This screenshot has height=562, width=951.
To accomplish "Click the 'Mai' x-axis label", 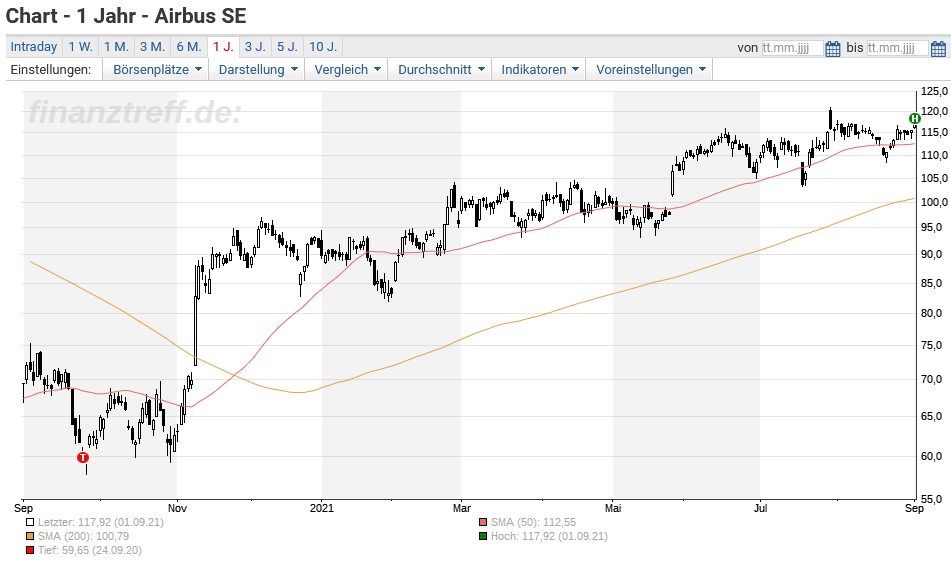I will click(613, 508).
